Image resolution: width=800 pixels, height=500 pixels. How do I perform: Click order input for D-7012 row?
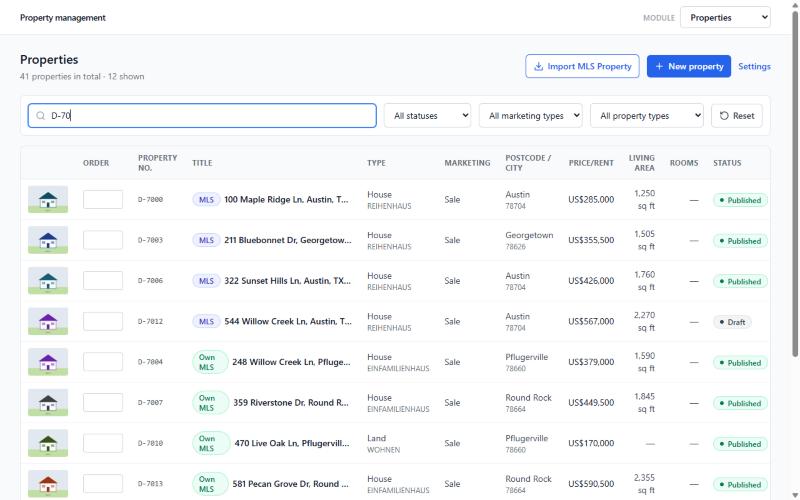(103, 321)
